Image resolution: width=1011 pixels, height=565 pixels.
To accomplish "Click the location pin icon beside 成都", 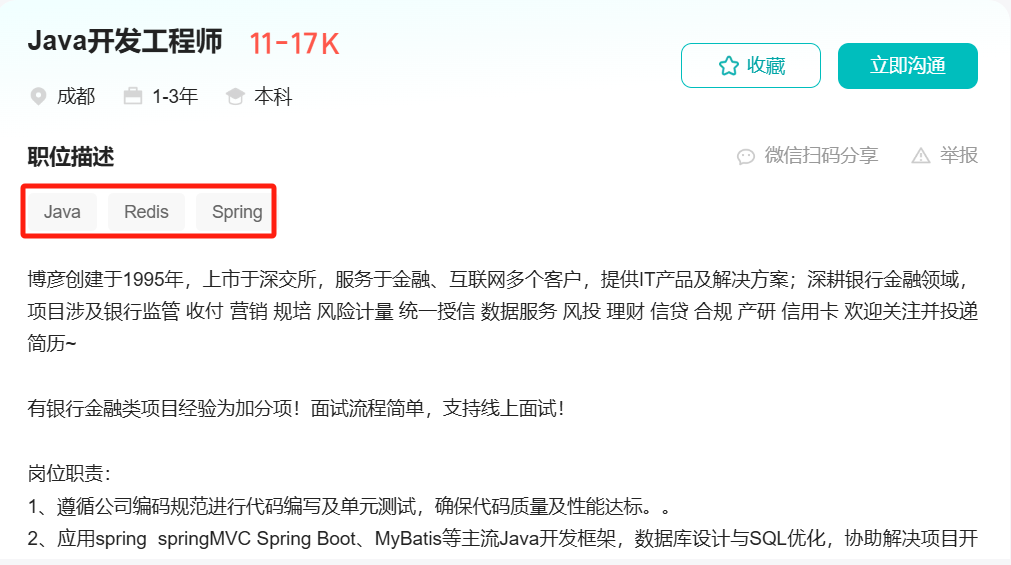I will tap(39, 97).
